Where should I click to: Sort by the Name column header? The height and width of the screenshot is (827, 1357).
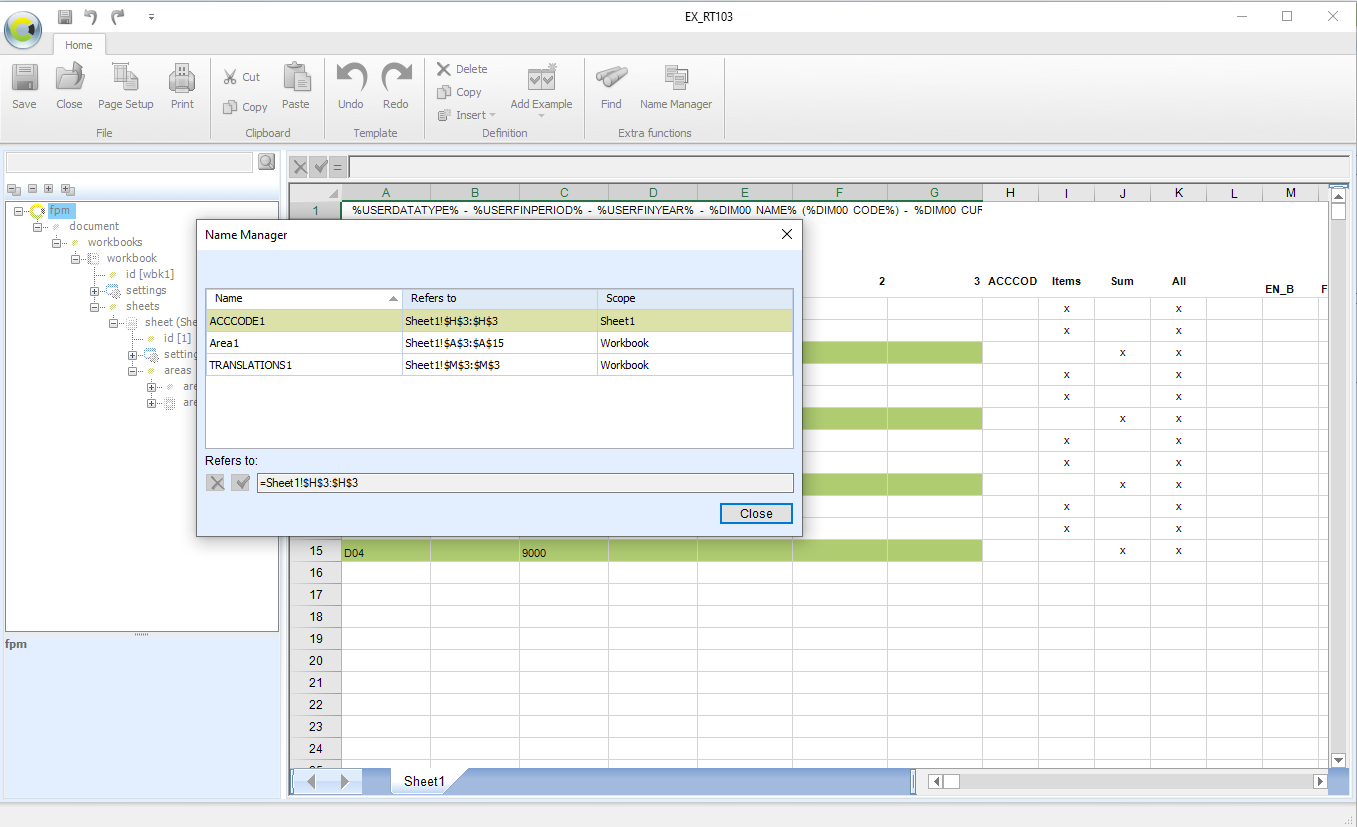(304, 298)
